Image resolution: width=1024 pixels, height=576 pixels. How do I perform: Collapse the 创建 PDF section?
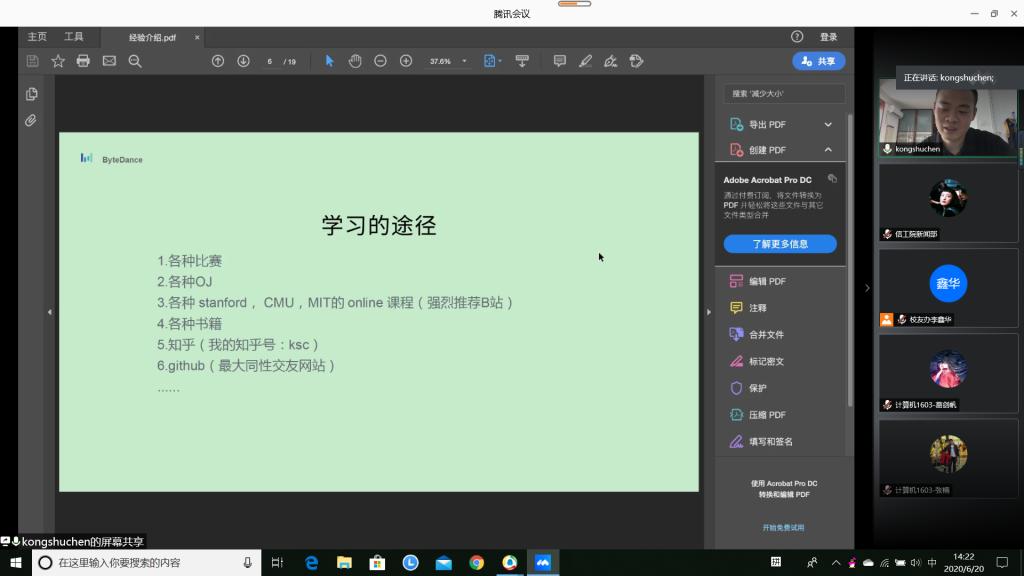pyautogui.click(x=828, y=150)
